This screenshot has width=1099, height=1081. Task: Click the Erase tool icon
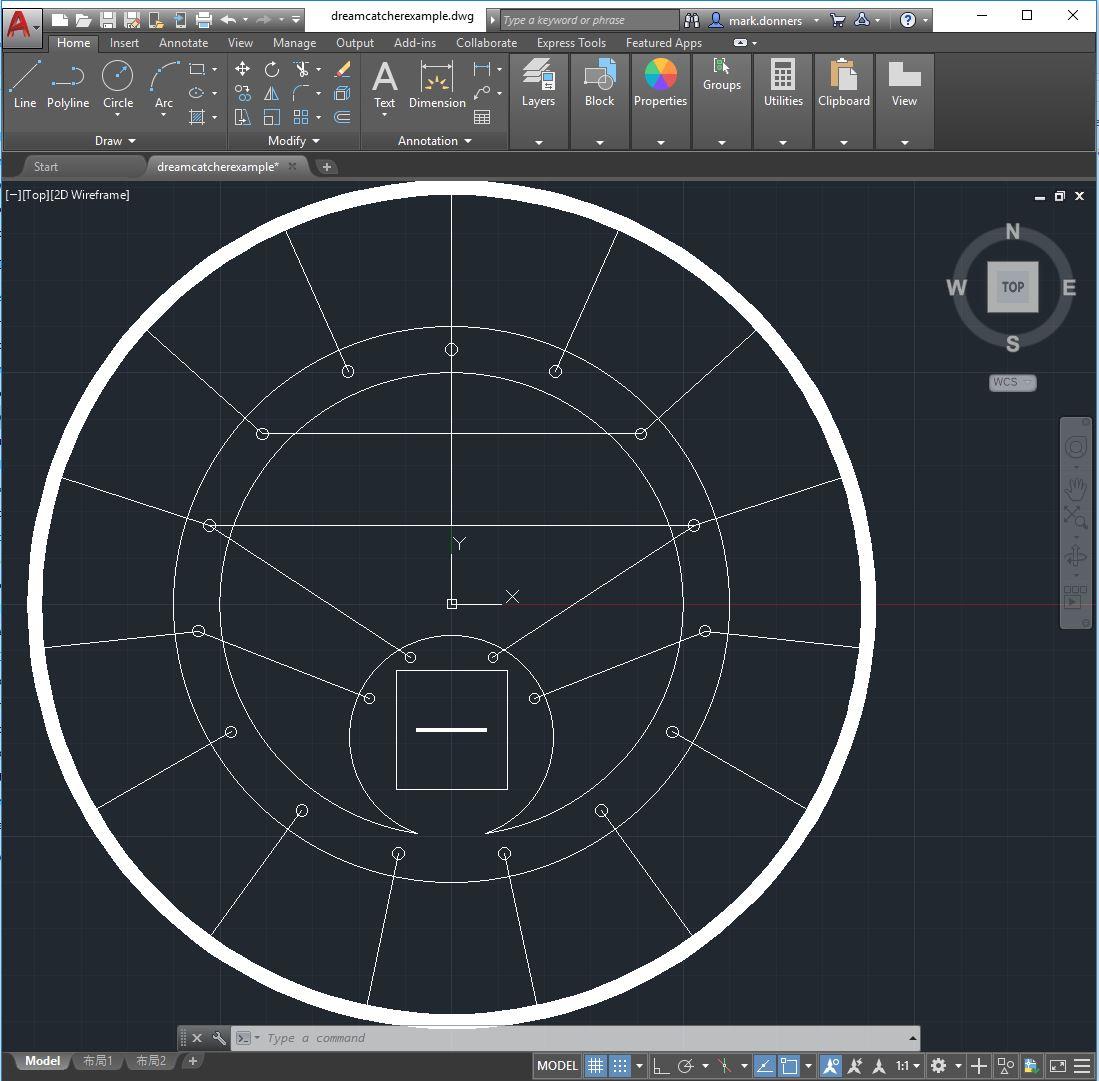[343, 69]
